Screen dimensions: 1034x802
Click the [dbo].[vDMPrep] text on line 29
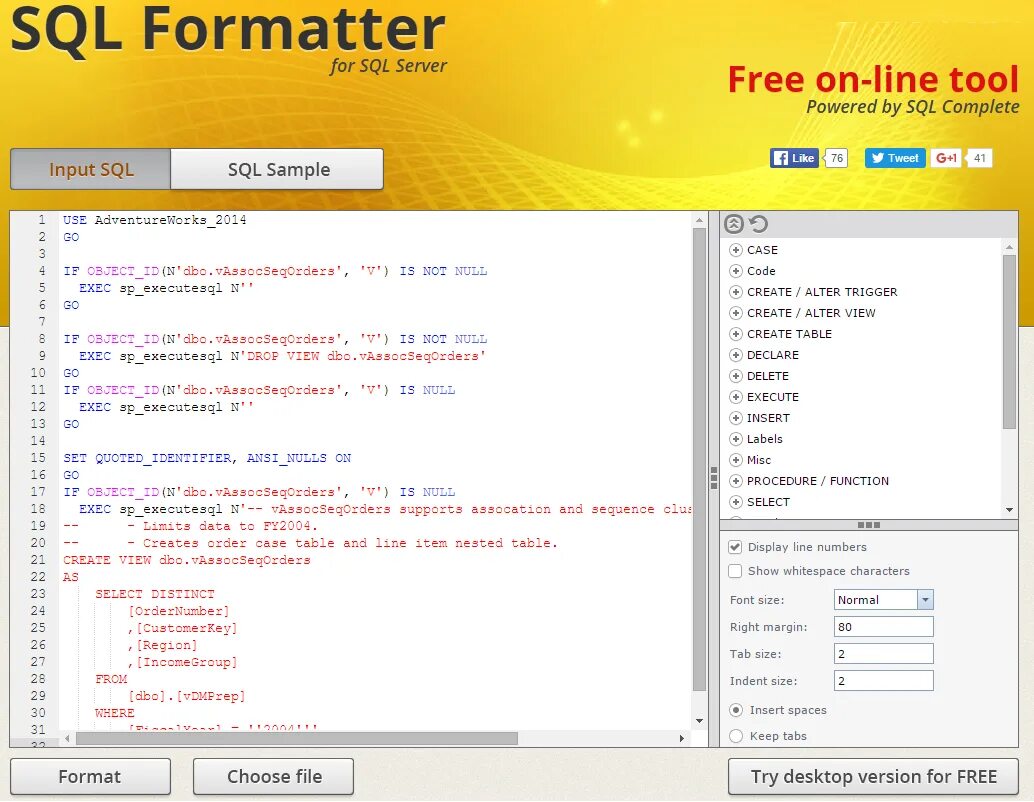[187, 696]
